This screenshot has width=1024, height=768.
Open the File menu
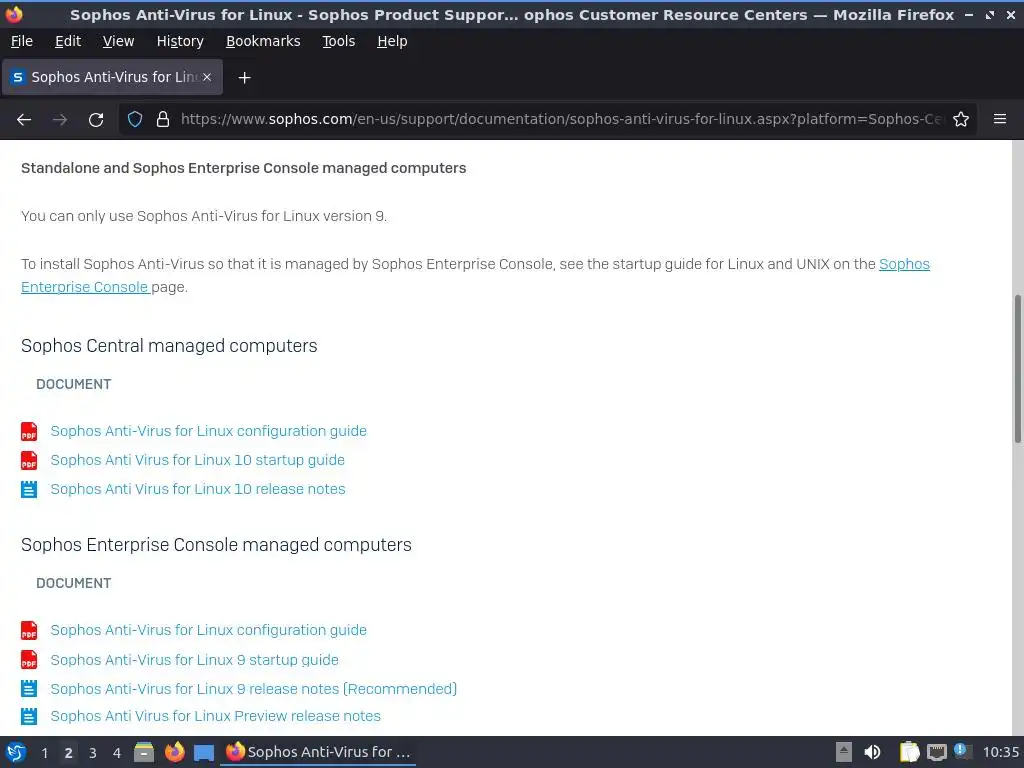(22, 41)
